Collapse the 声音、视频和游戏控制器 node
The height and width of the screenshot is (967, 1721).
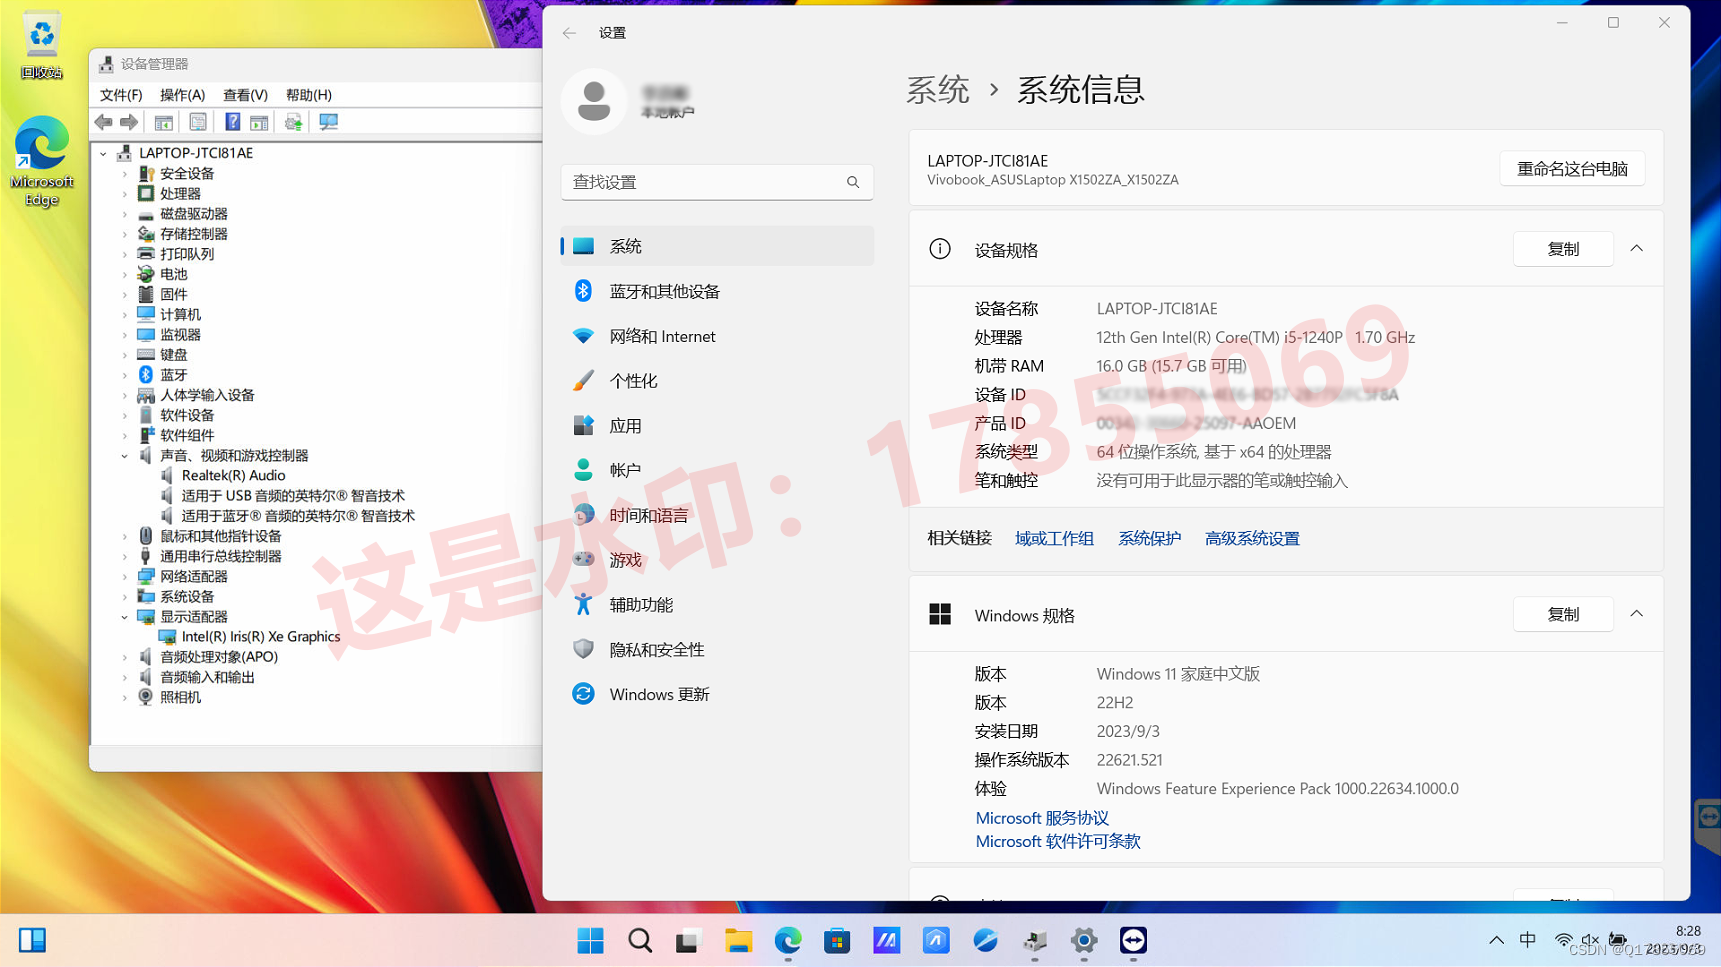(125, 456)
